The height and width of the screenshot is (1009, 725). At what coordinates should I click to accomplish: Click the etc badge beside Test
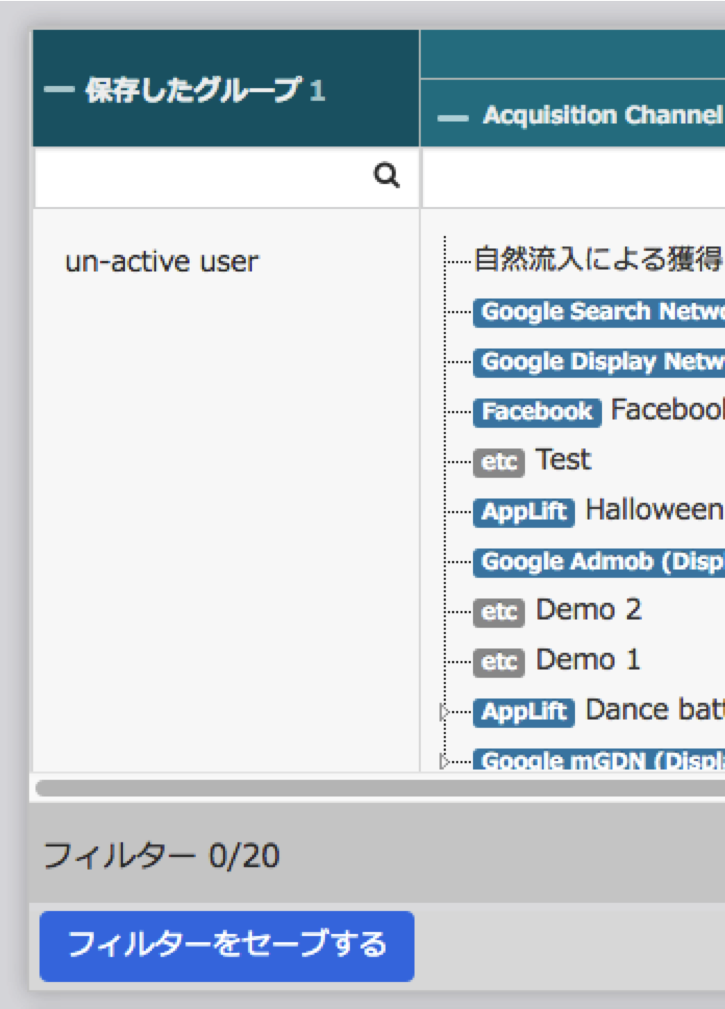click(499, 462)
